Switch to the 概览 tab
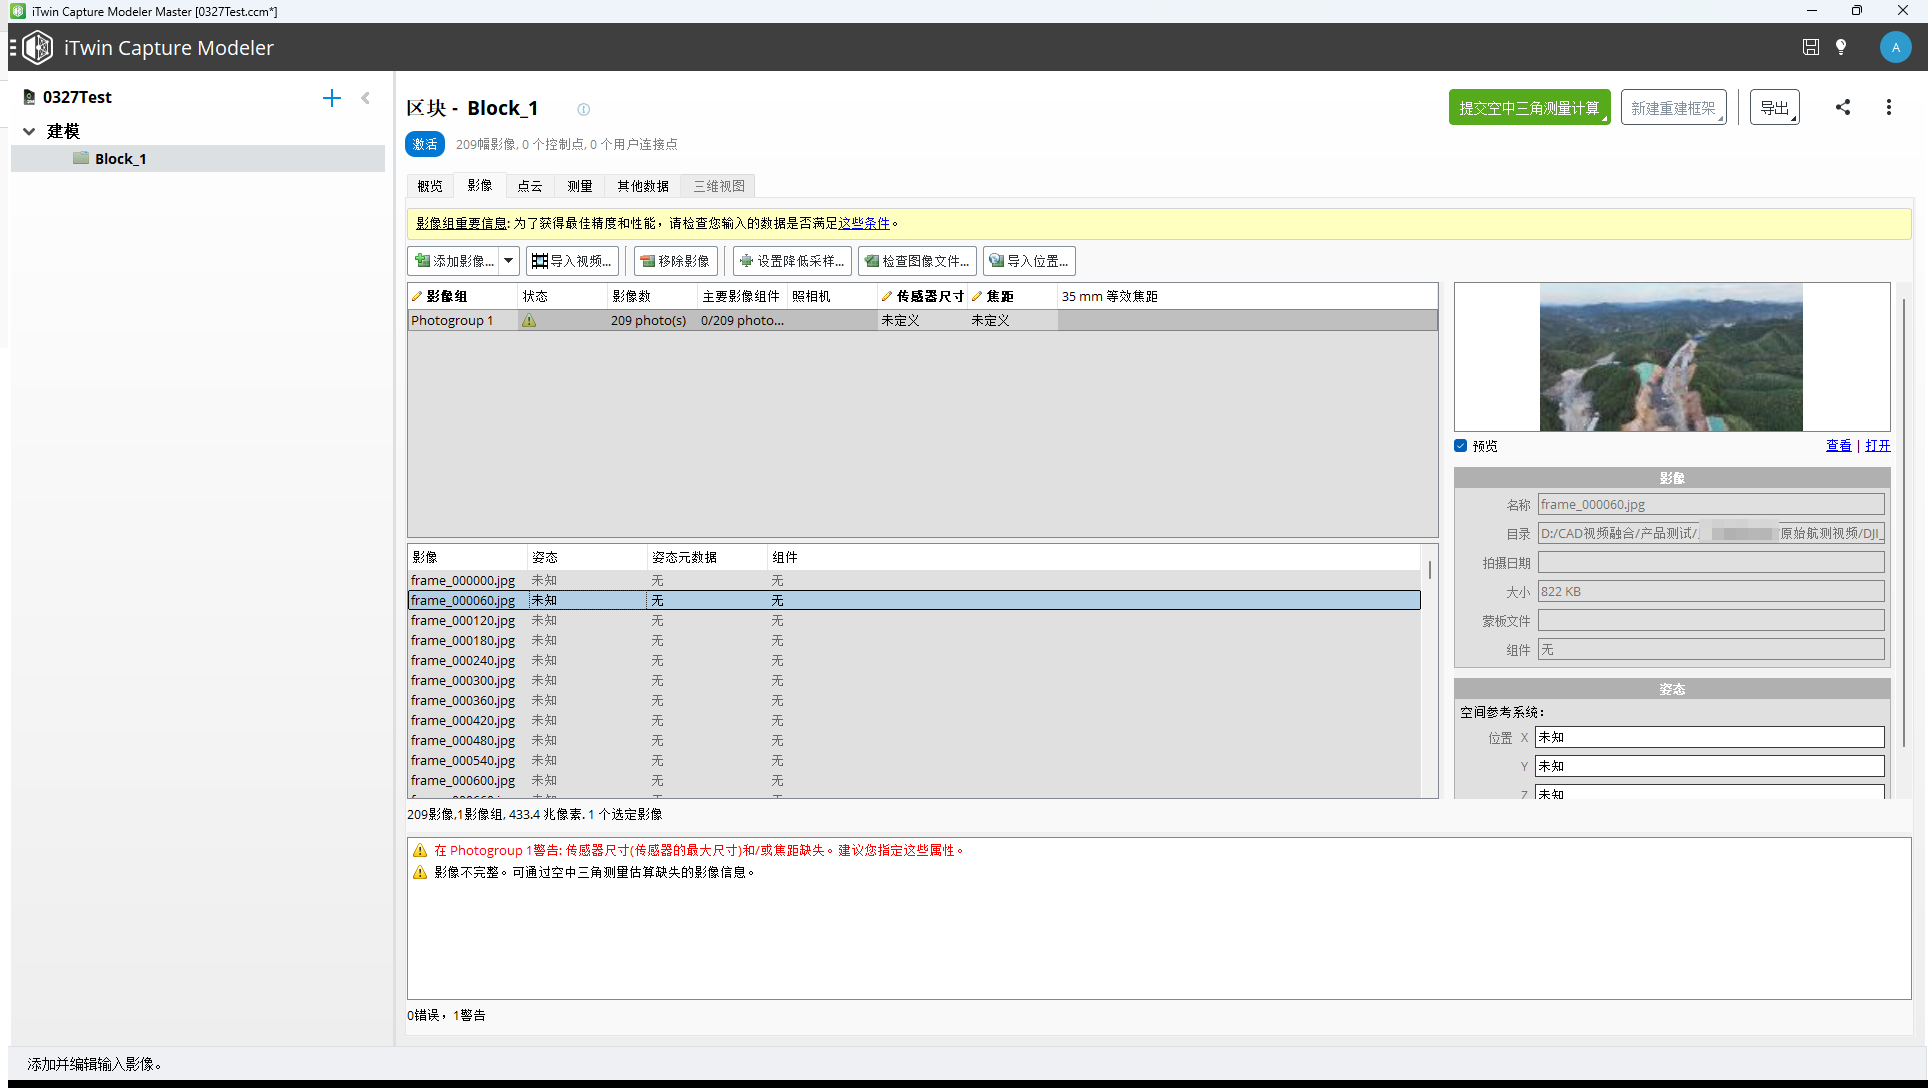Image resolution: width=1928 pixels, height=1088 pixels. pyautogui.click(x=430, y=186)
